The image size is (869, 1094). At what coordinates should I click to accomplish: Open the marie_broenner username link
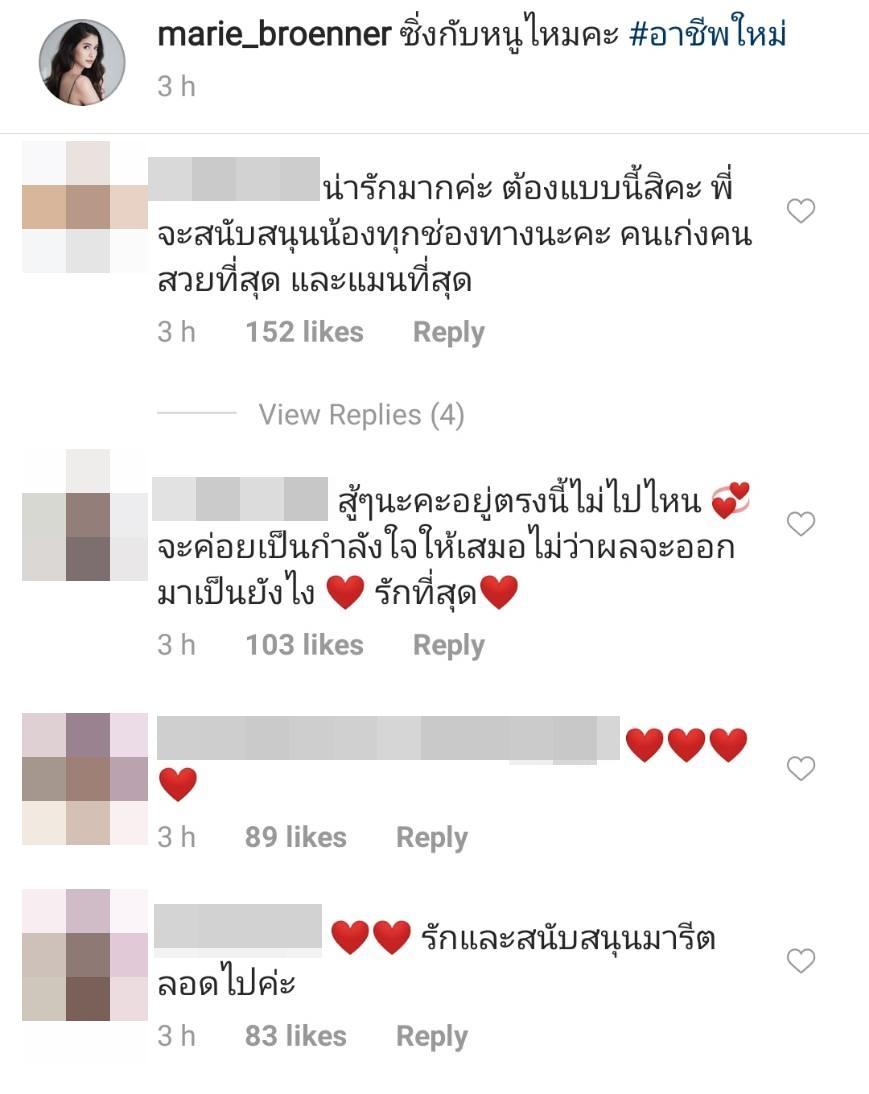274,35
